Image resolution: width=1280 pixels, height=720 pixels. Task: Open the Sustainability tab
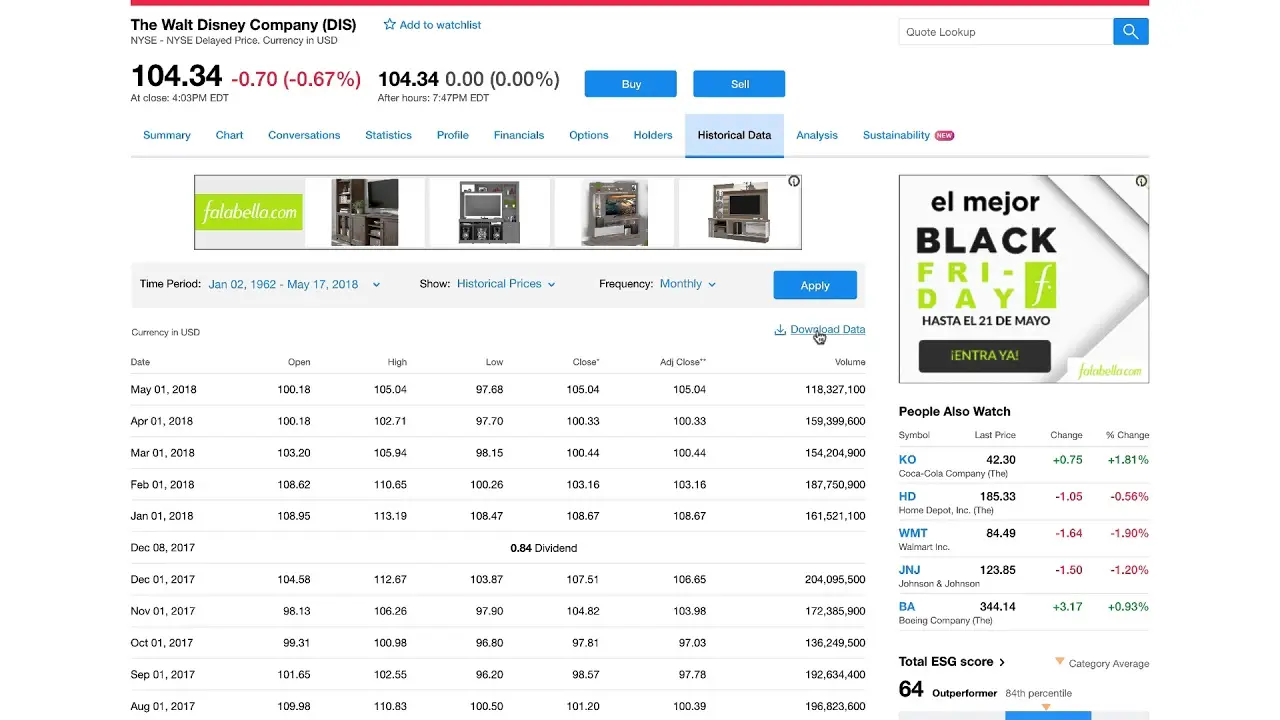coord(896,135)
